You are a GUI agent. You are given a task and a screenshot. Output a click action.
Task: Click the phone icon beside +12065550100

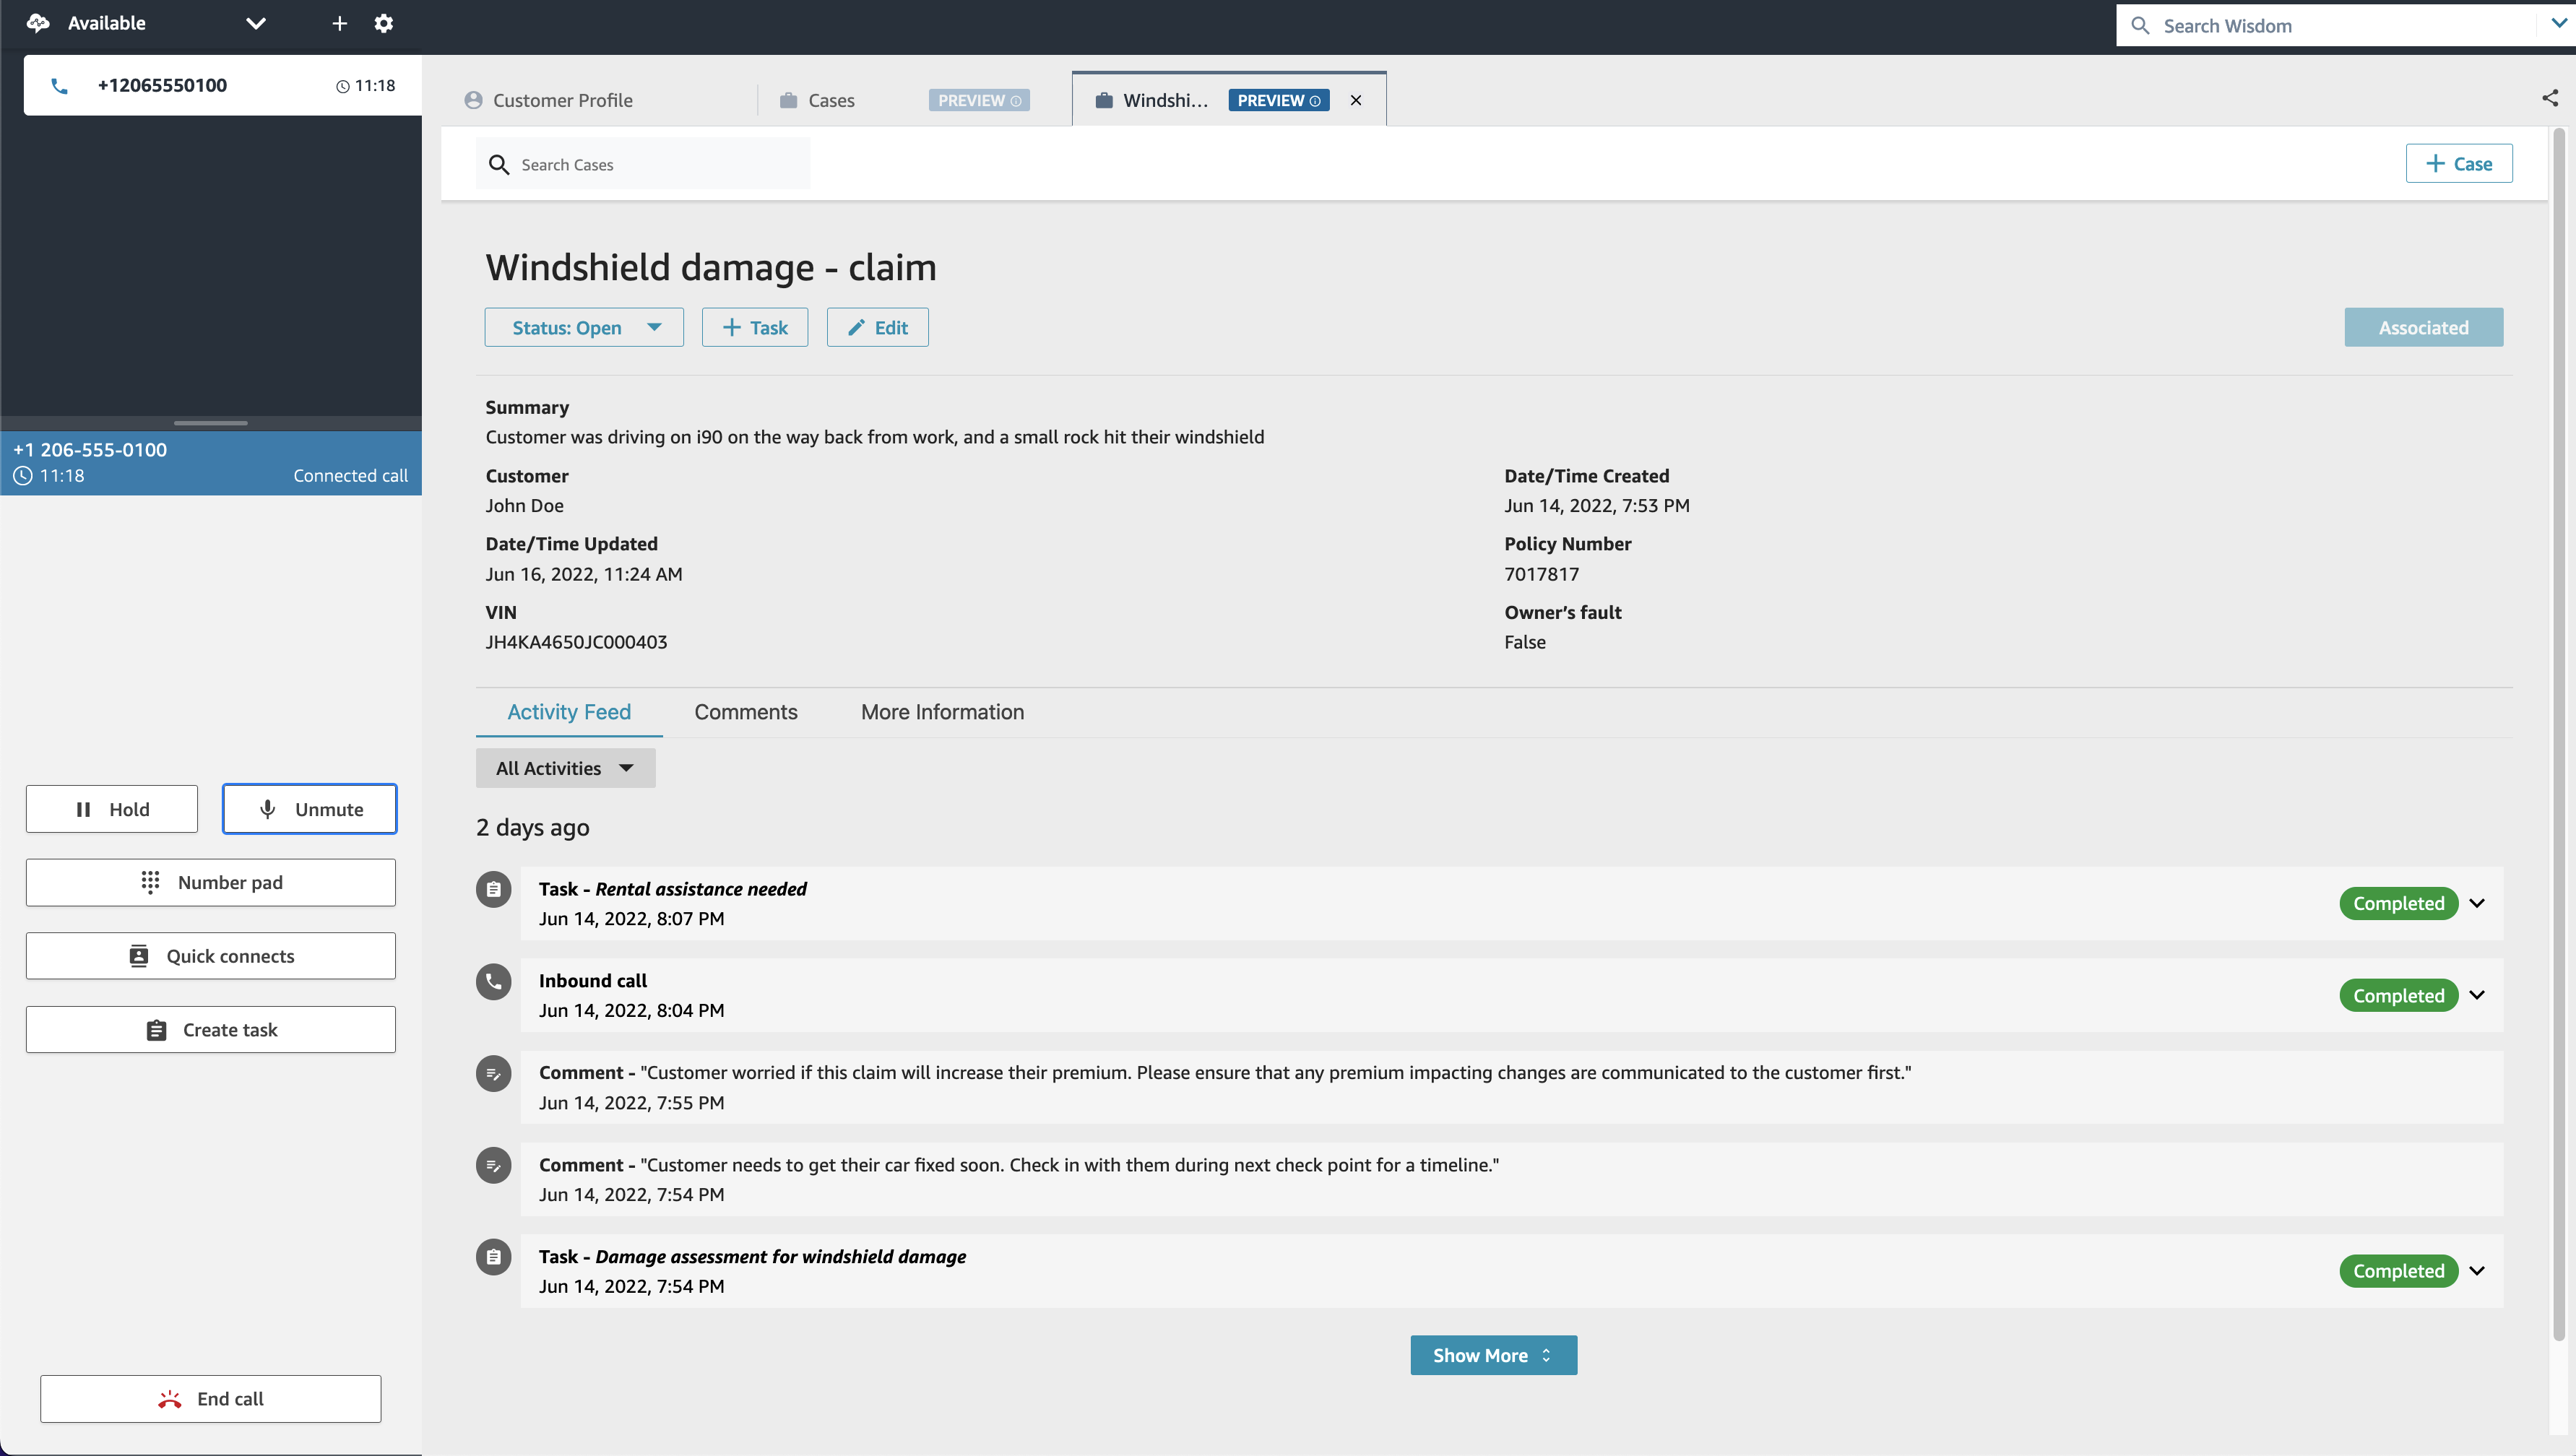pyautogui.click(x=59, y=85)
